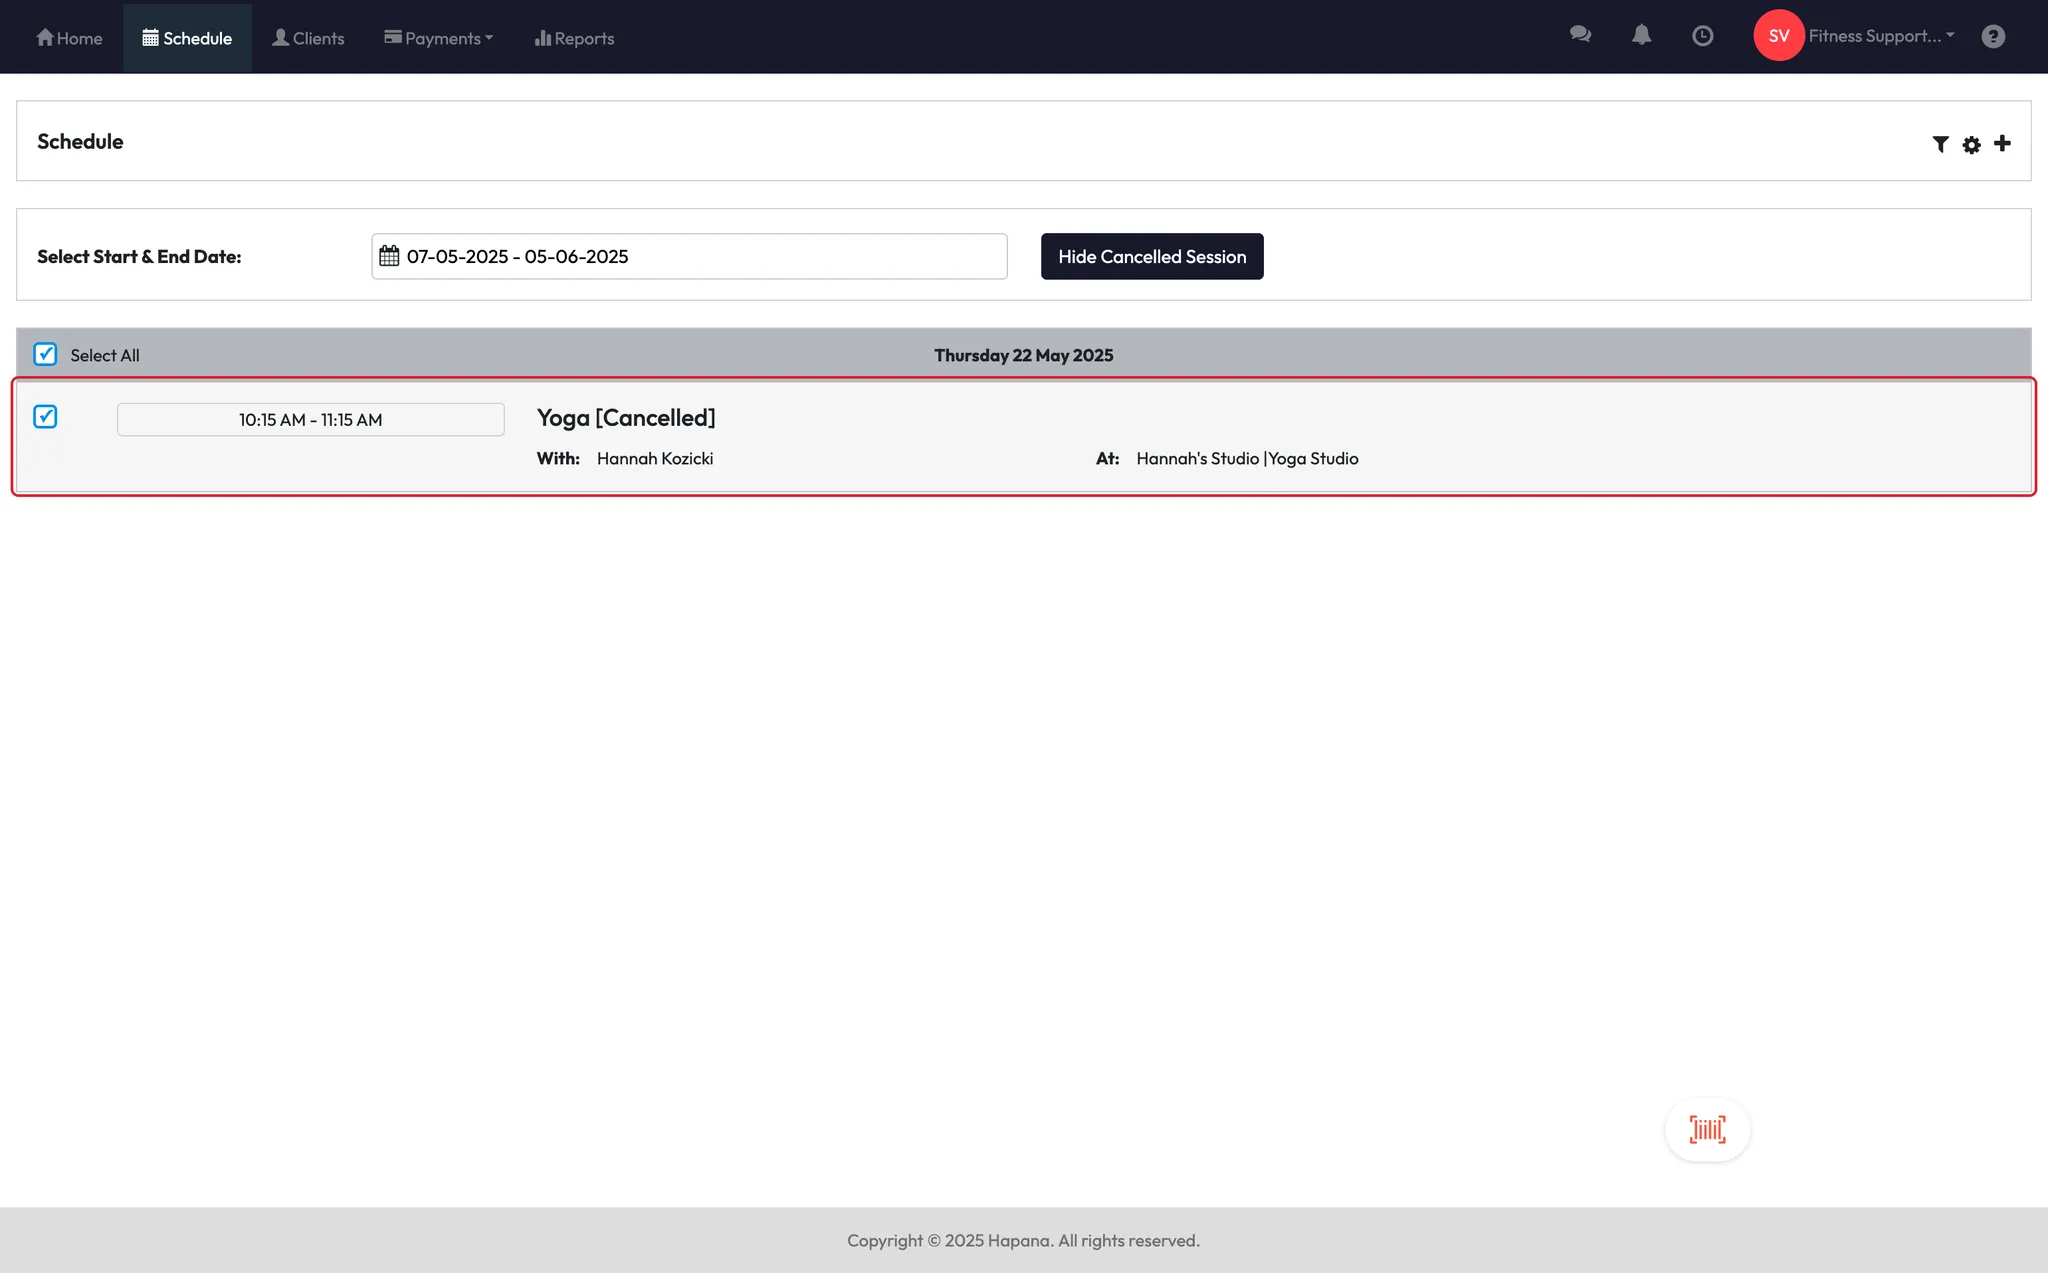Open the Reports menu item
Image resolution: width=2048 pixels, height=1273 pixels.
[x=574, y=38]
